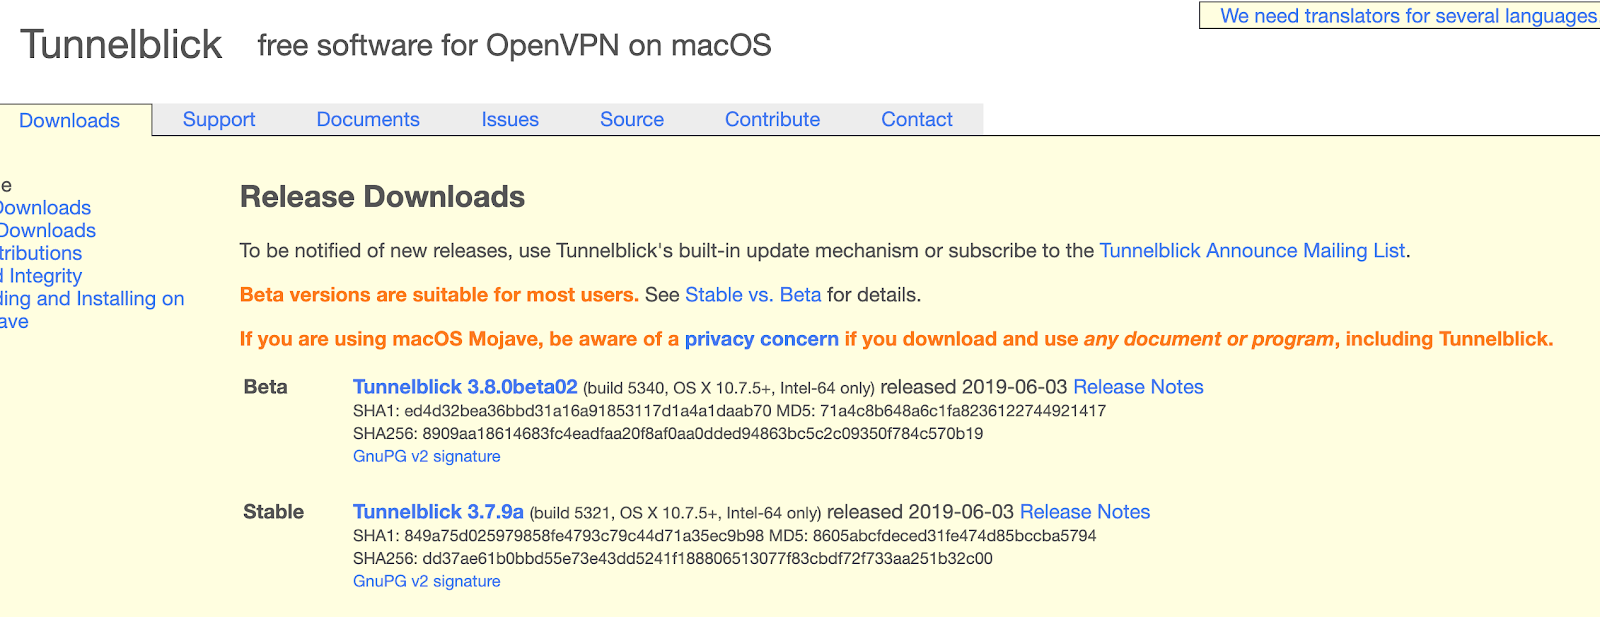
Task: Open the Issues tab
Action: [x=510, y=120]
